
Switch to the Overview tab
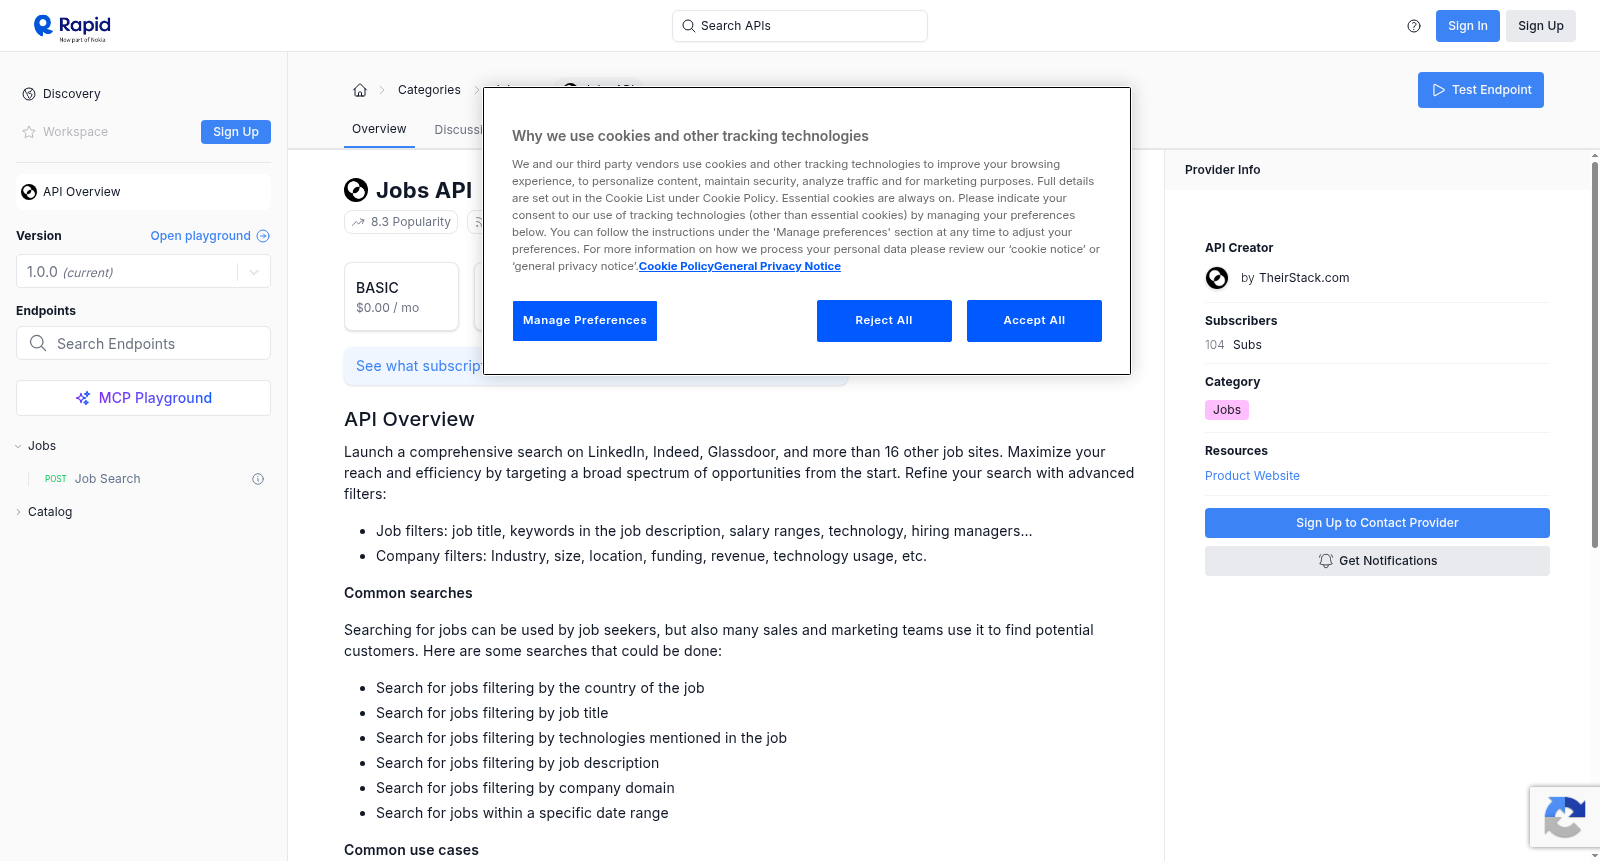[379, 129]
